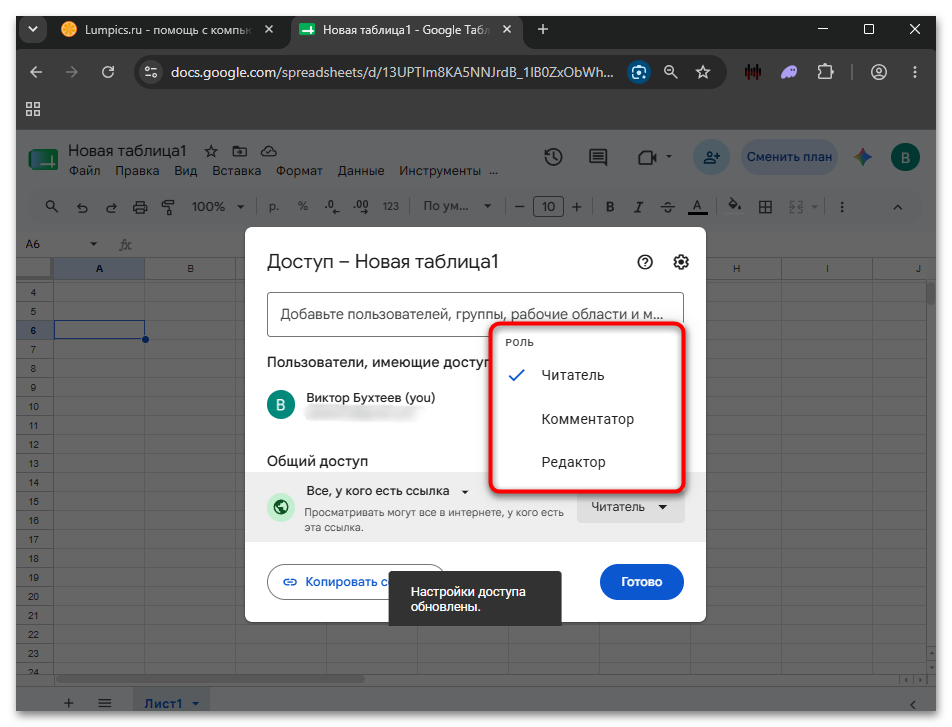Star the spreadsheet Новая таблица1
This screenshot has width=952, height=727.
[x=211, y=151]
